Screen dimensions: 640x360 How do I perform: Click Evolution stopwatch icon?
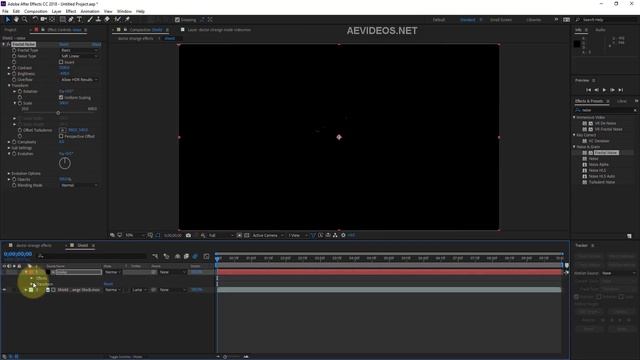pos(14,154)
